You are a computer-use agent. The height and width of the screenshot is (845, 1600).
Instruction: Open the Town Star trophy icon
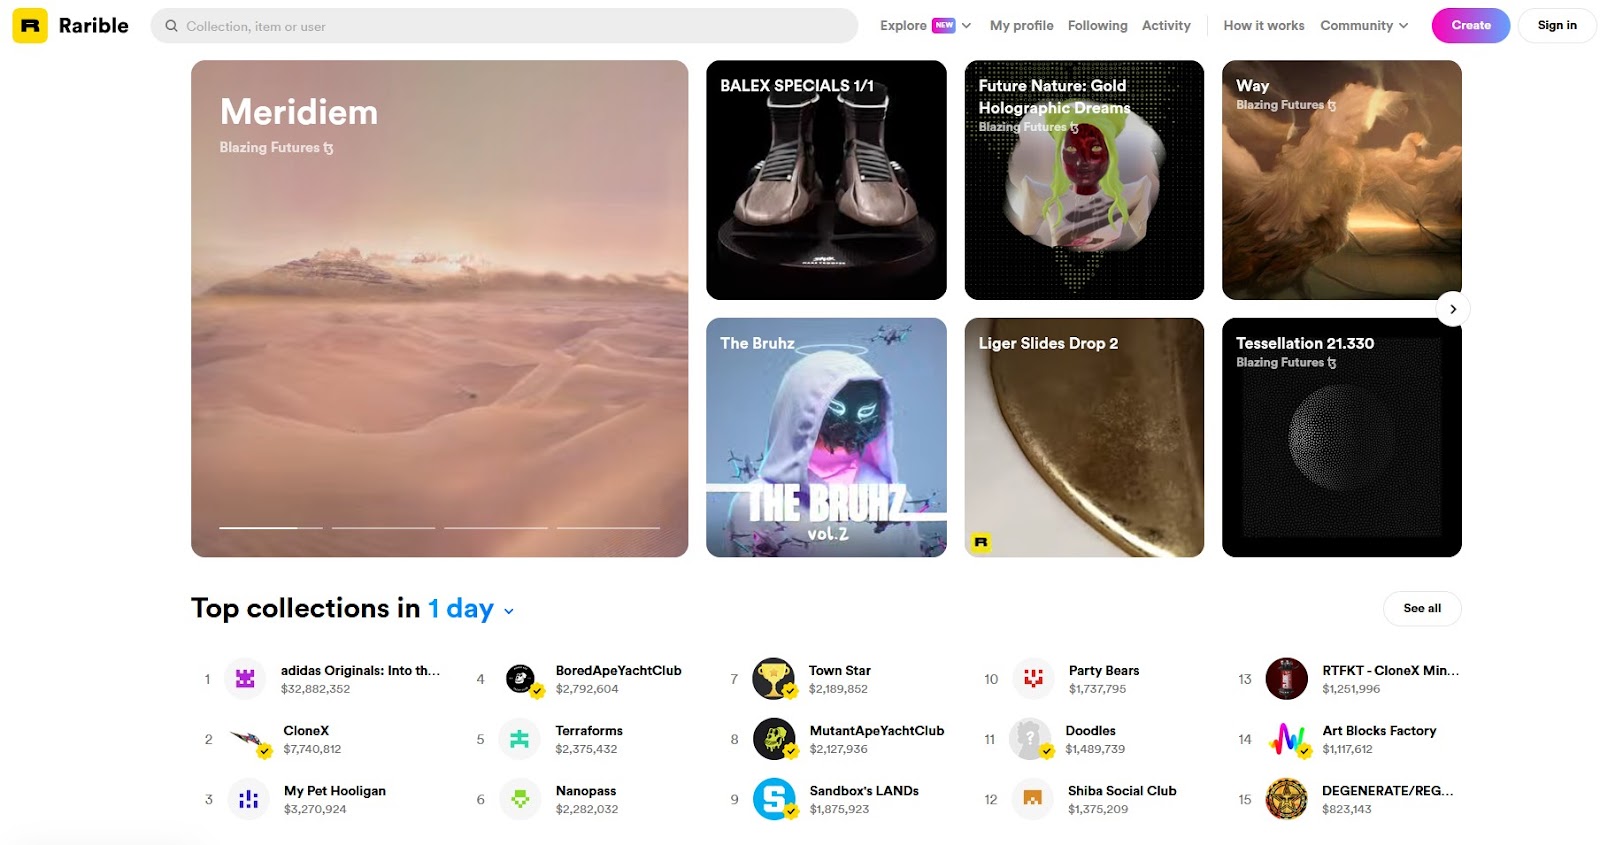click(x=773, y=679)
